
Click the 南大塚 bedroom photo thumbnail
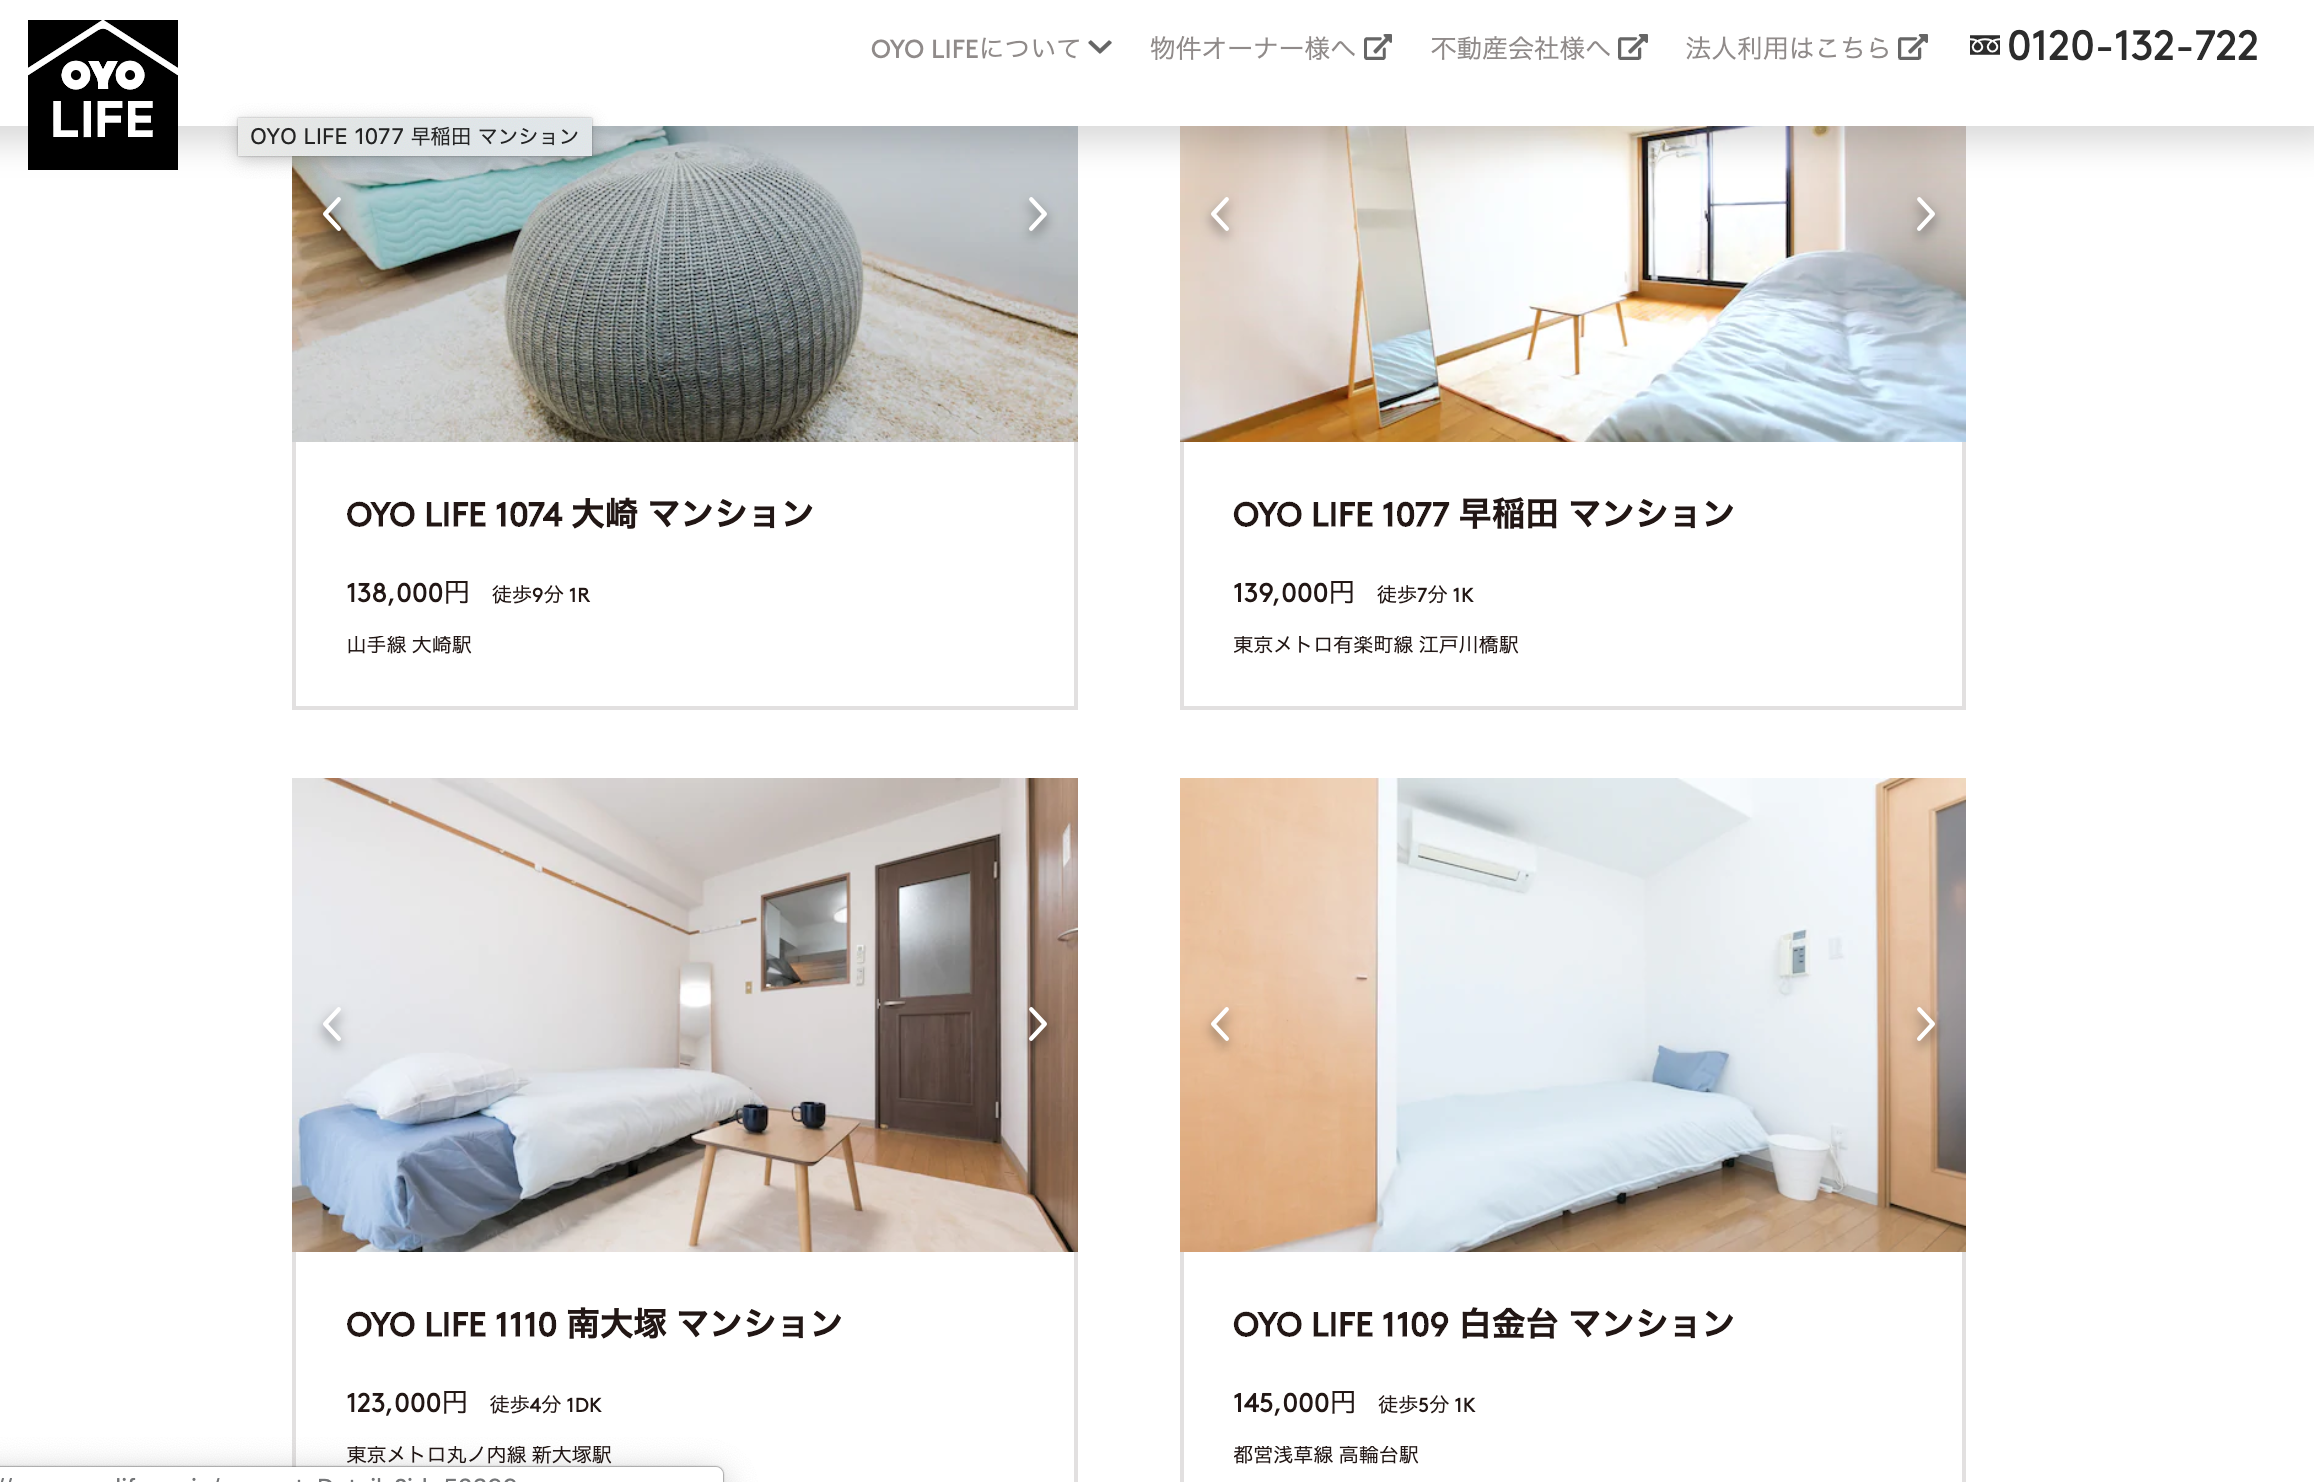685,1015
